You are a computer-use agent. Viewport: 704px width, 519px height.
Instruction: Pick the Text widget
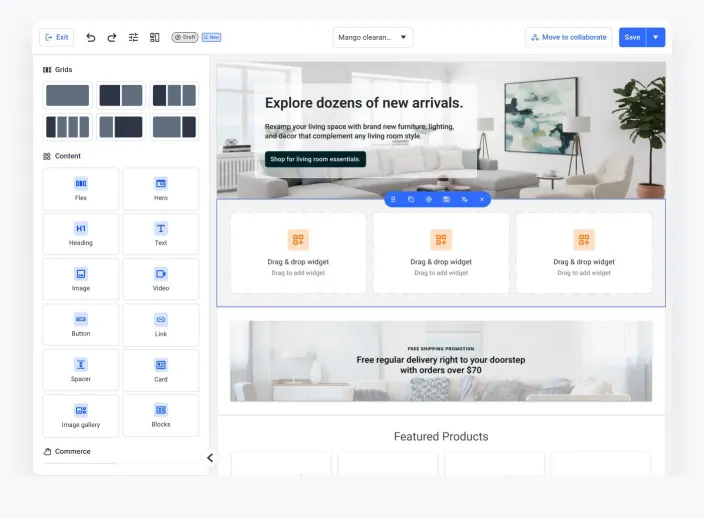pos(161,234)
